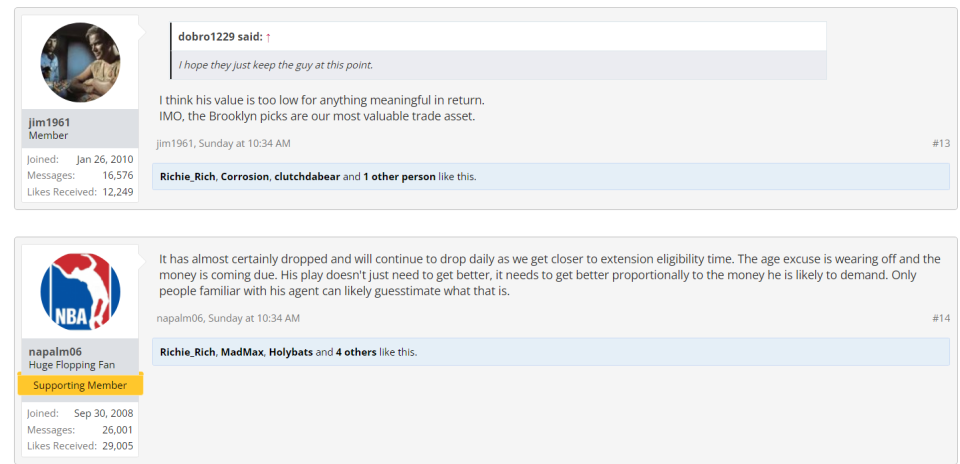Screen dimensions: 960x464
Task: Open post #13 permalink
Action: coord(941,143)
